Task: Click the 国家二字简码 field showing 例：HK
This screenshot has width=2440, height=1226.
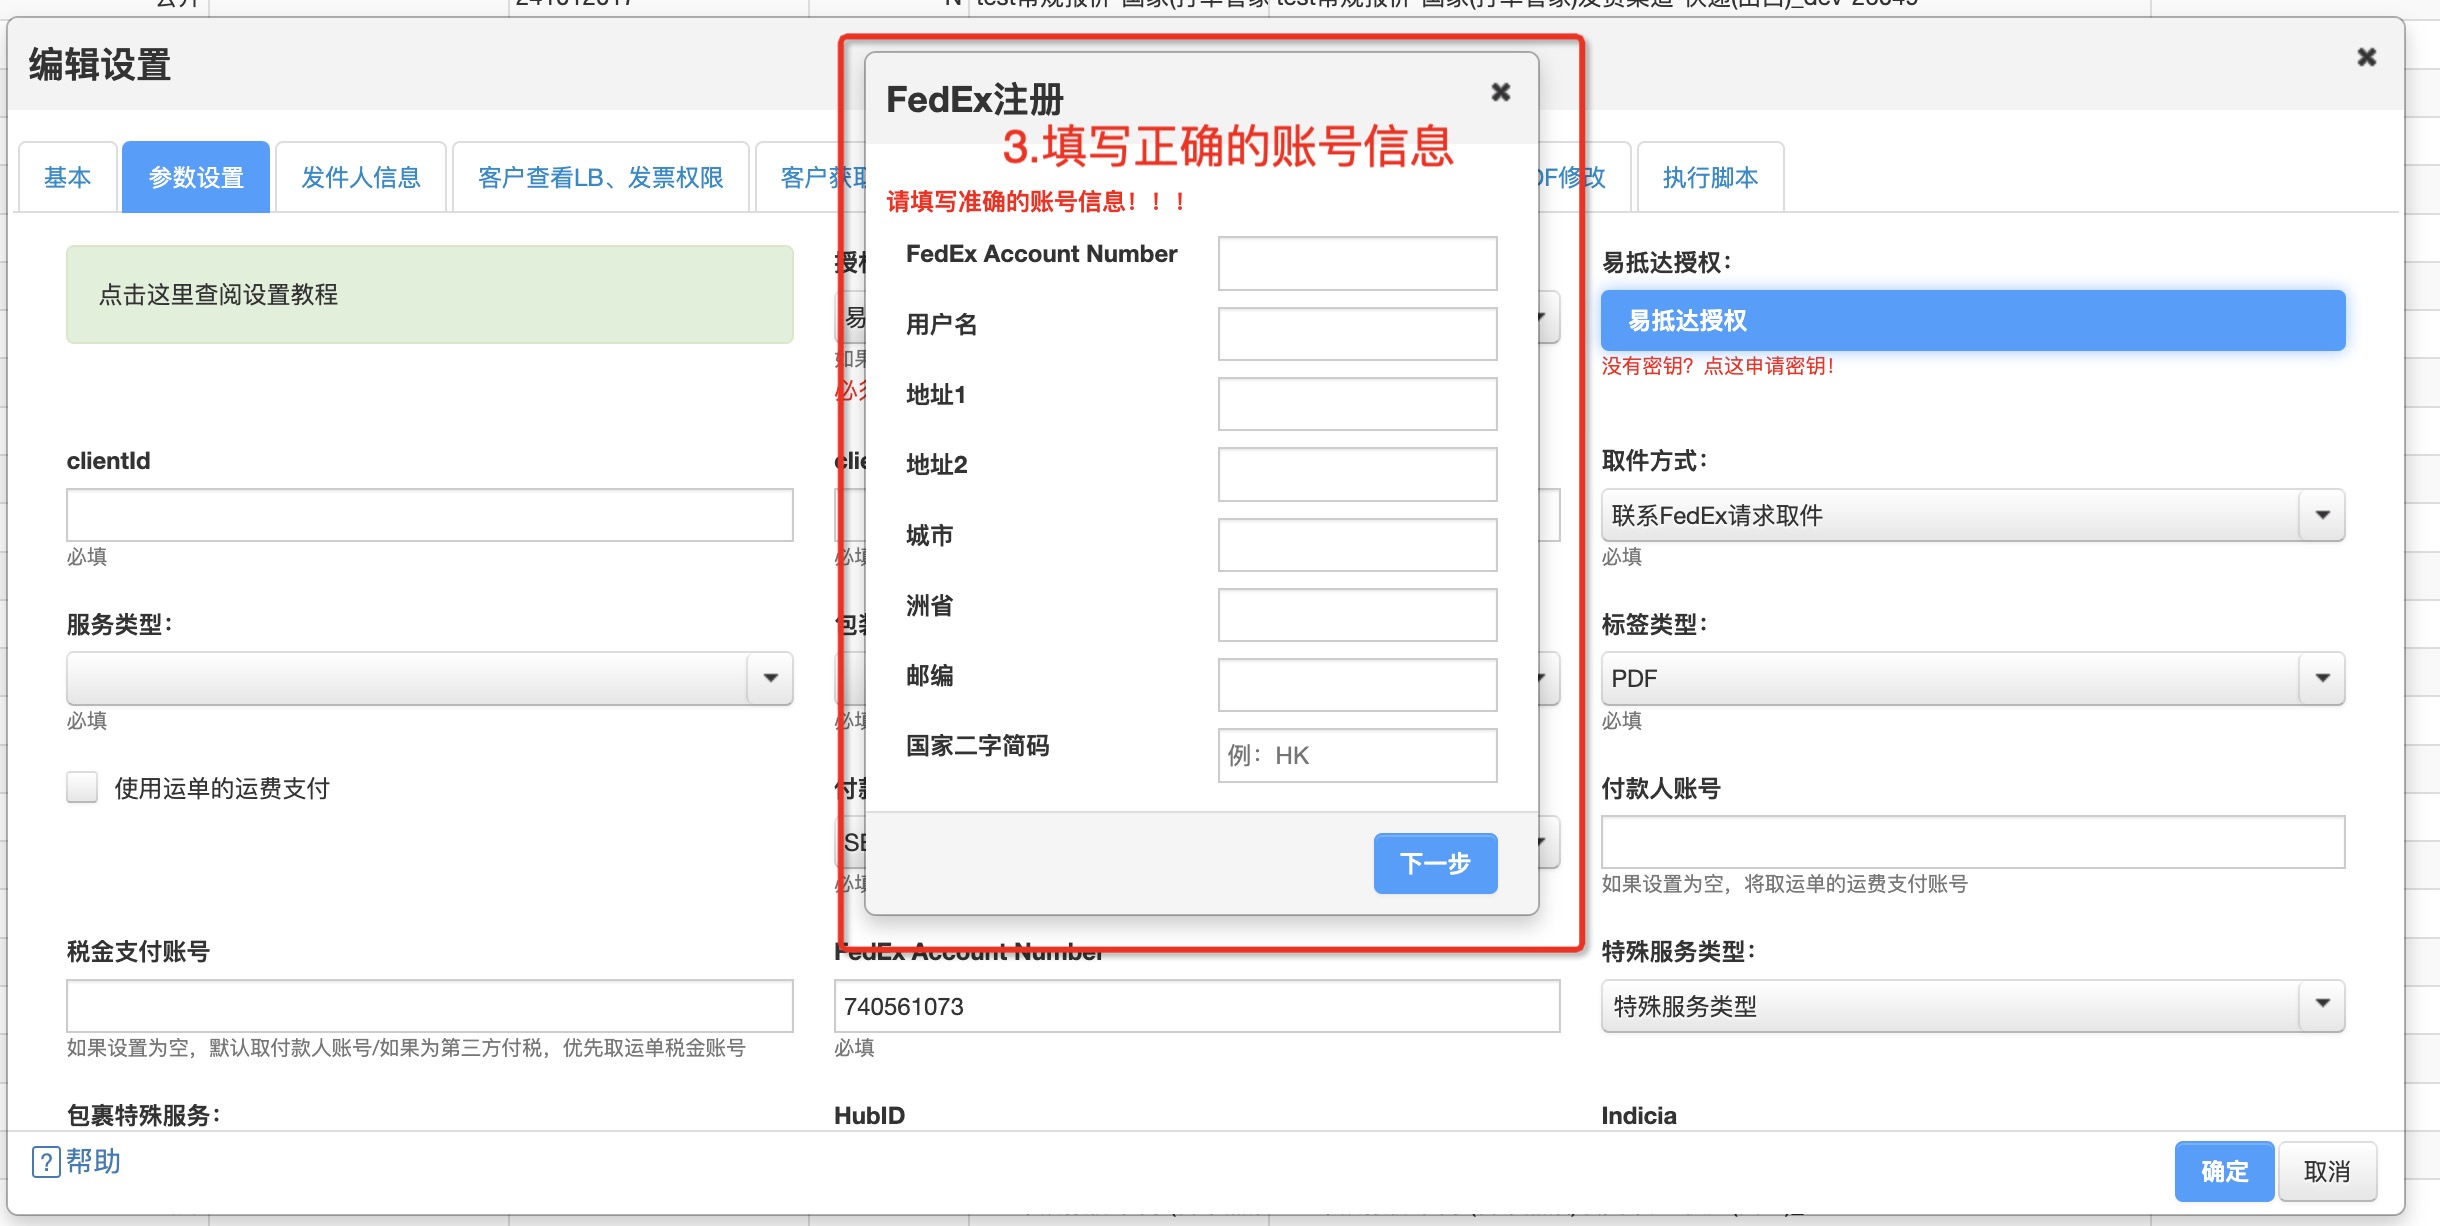Action: point(1357,755)
